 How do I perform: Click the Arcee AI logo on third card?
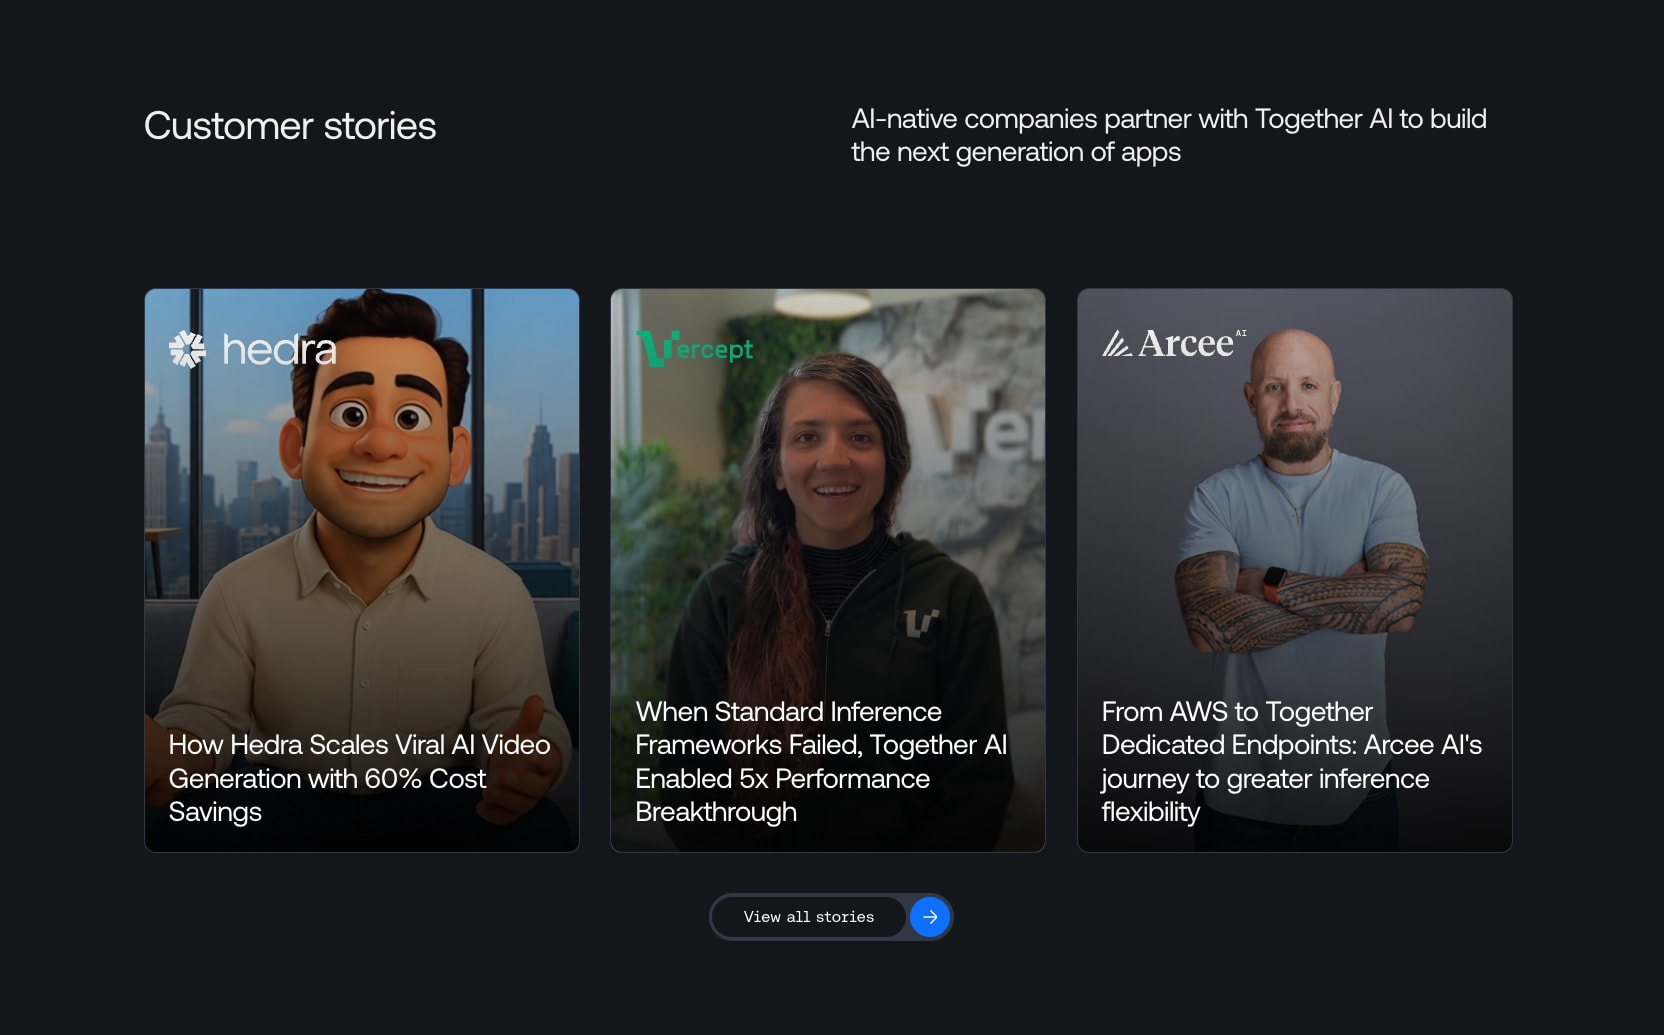point(1174,343)
